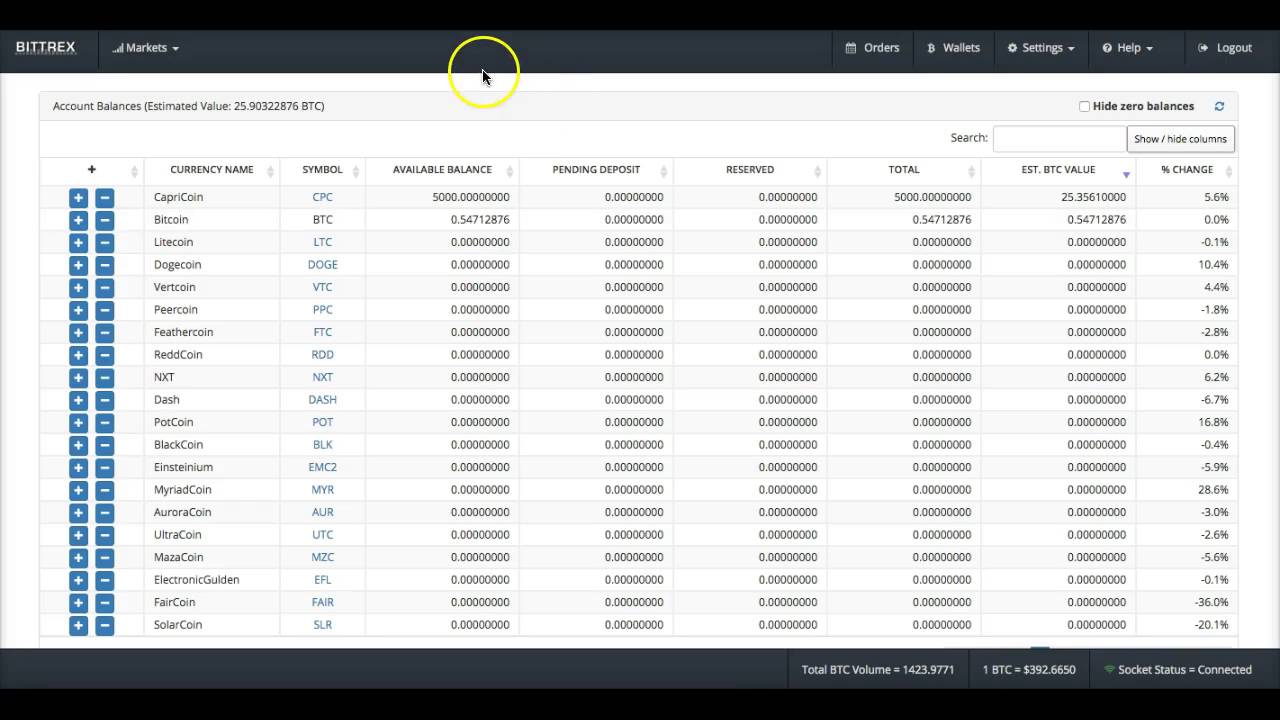Screen dimensions: 1280x720
Task: Click the 5000.00000000 available balance cell
Action: click(470, 197)
